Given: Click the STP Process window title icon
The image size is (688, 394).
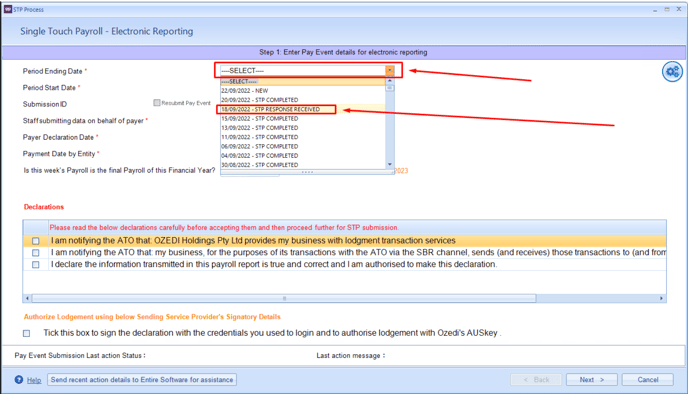Looking at the screenshot, I should click(8, 9).
